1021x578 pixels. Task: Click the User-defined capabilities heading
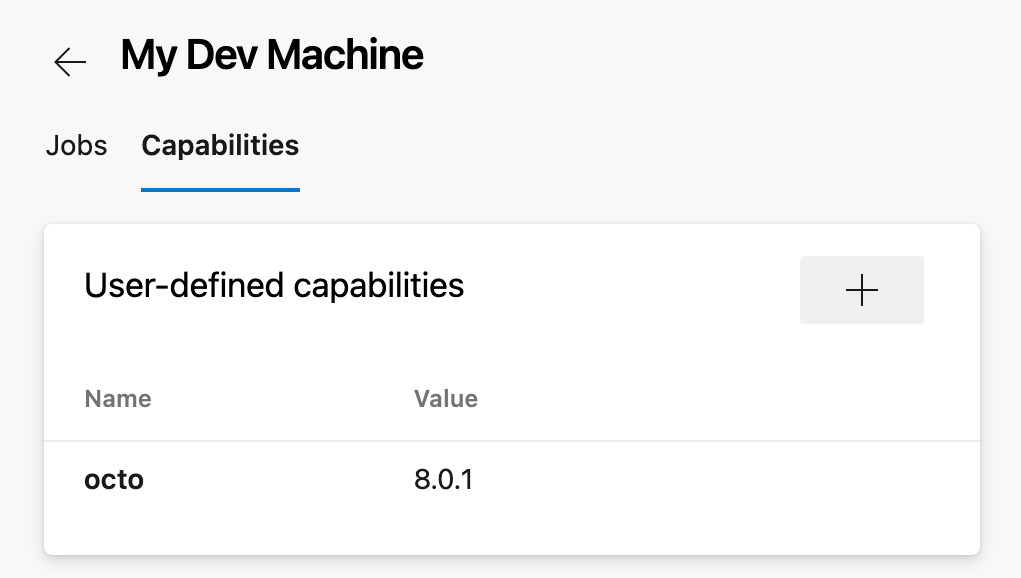tap(274, 287)
